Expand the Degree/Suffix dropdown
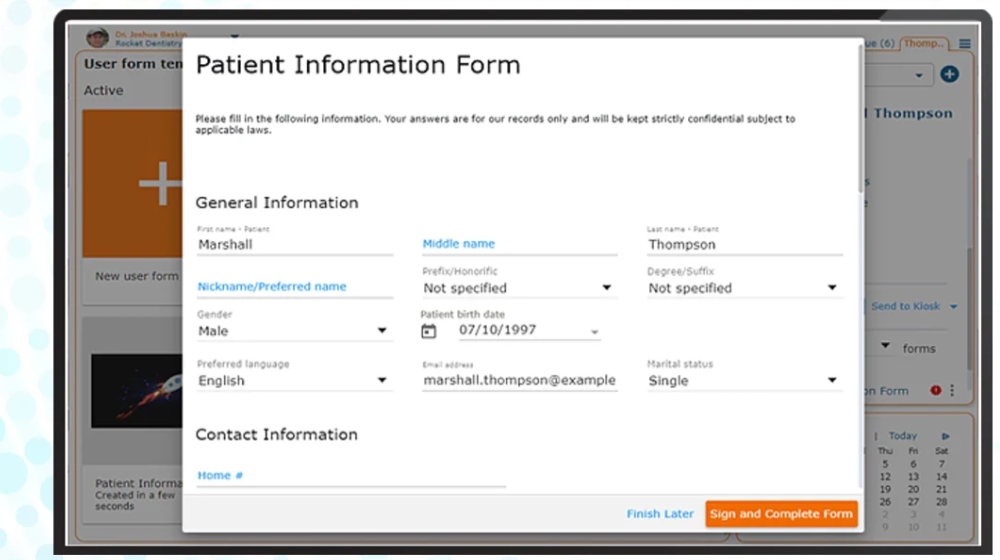 pos(832,288)
